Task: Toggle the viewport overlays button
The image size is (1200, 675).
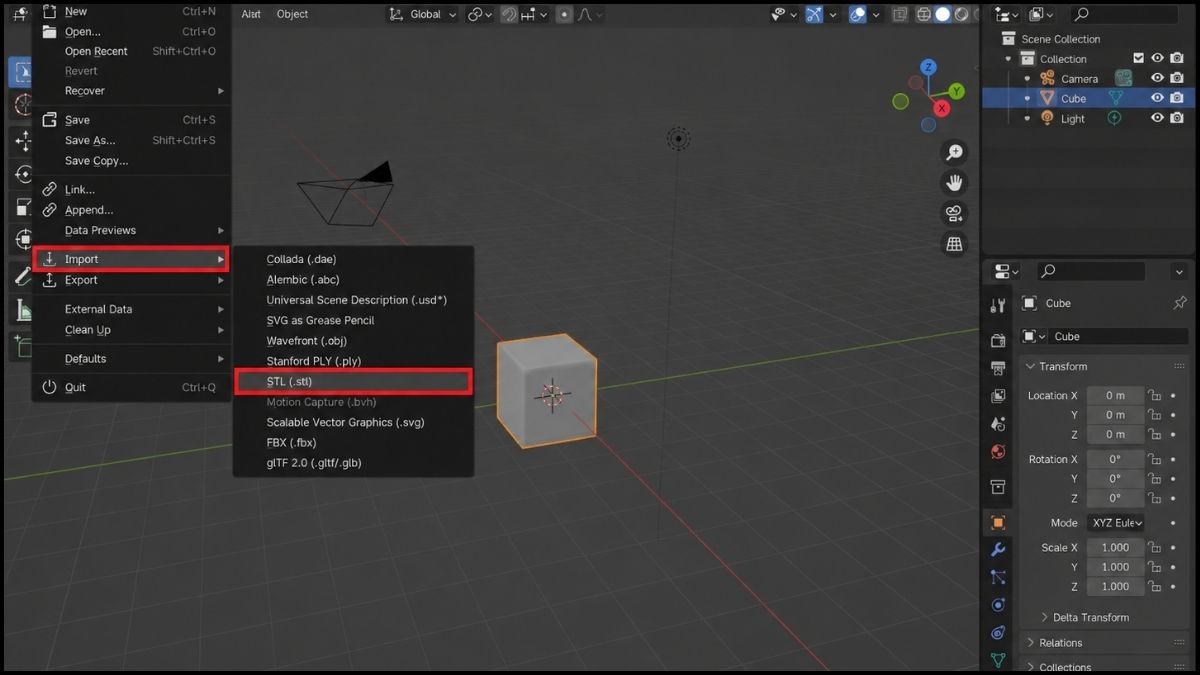Action: click(x=857, y=14)
